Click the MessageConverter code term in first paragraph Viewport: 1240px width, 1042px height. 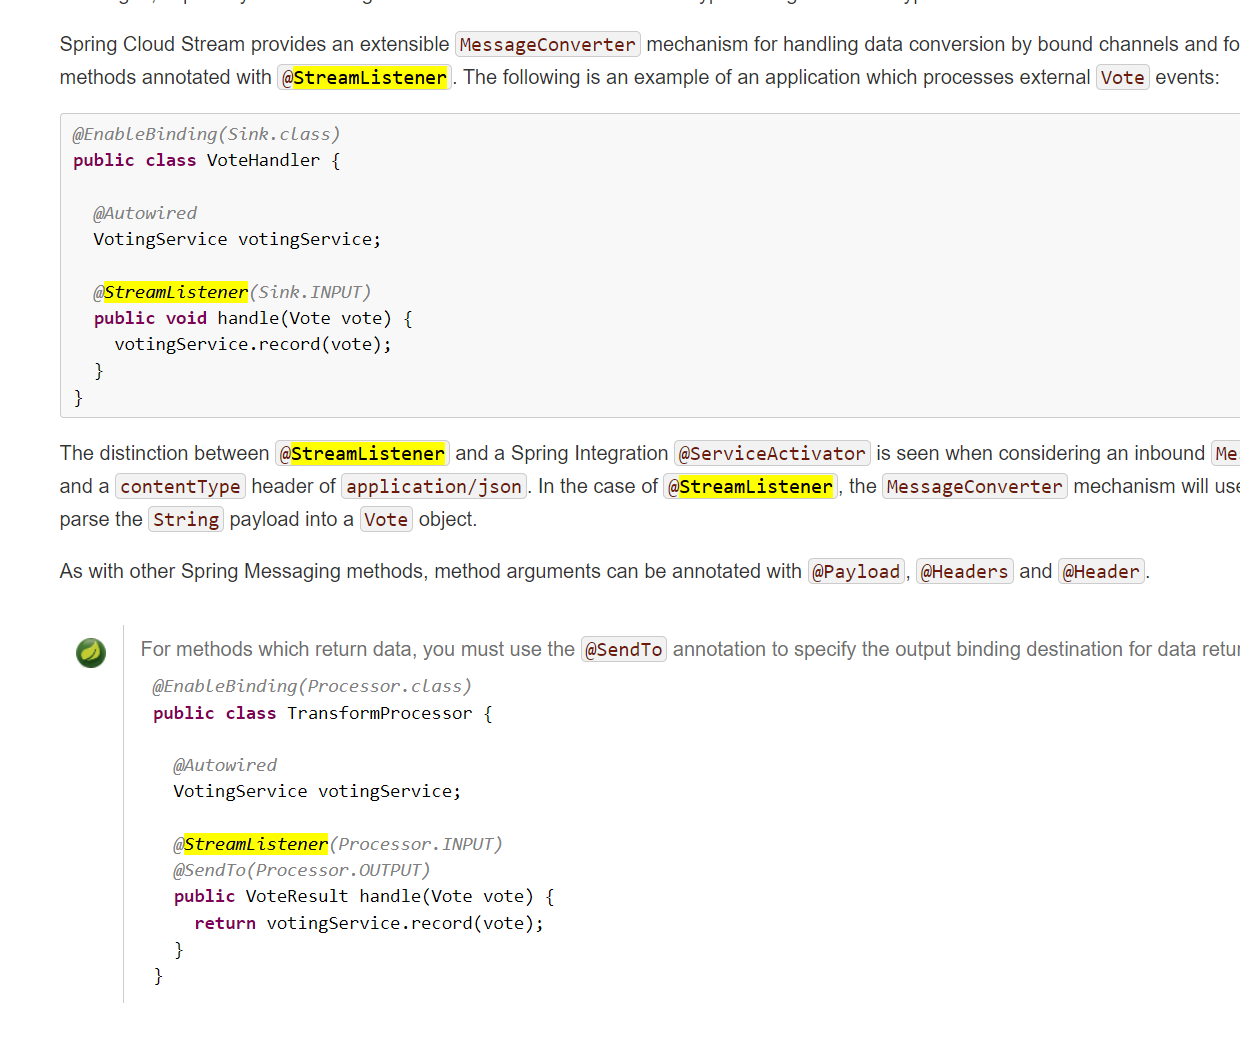point(547,44)
